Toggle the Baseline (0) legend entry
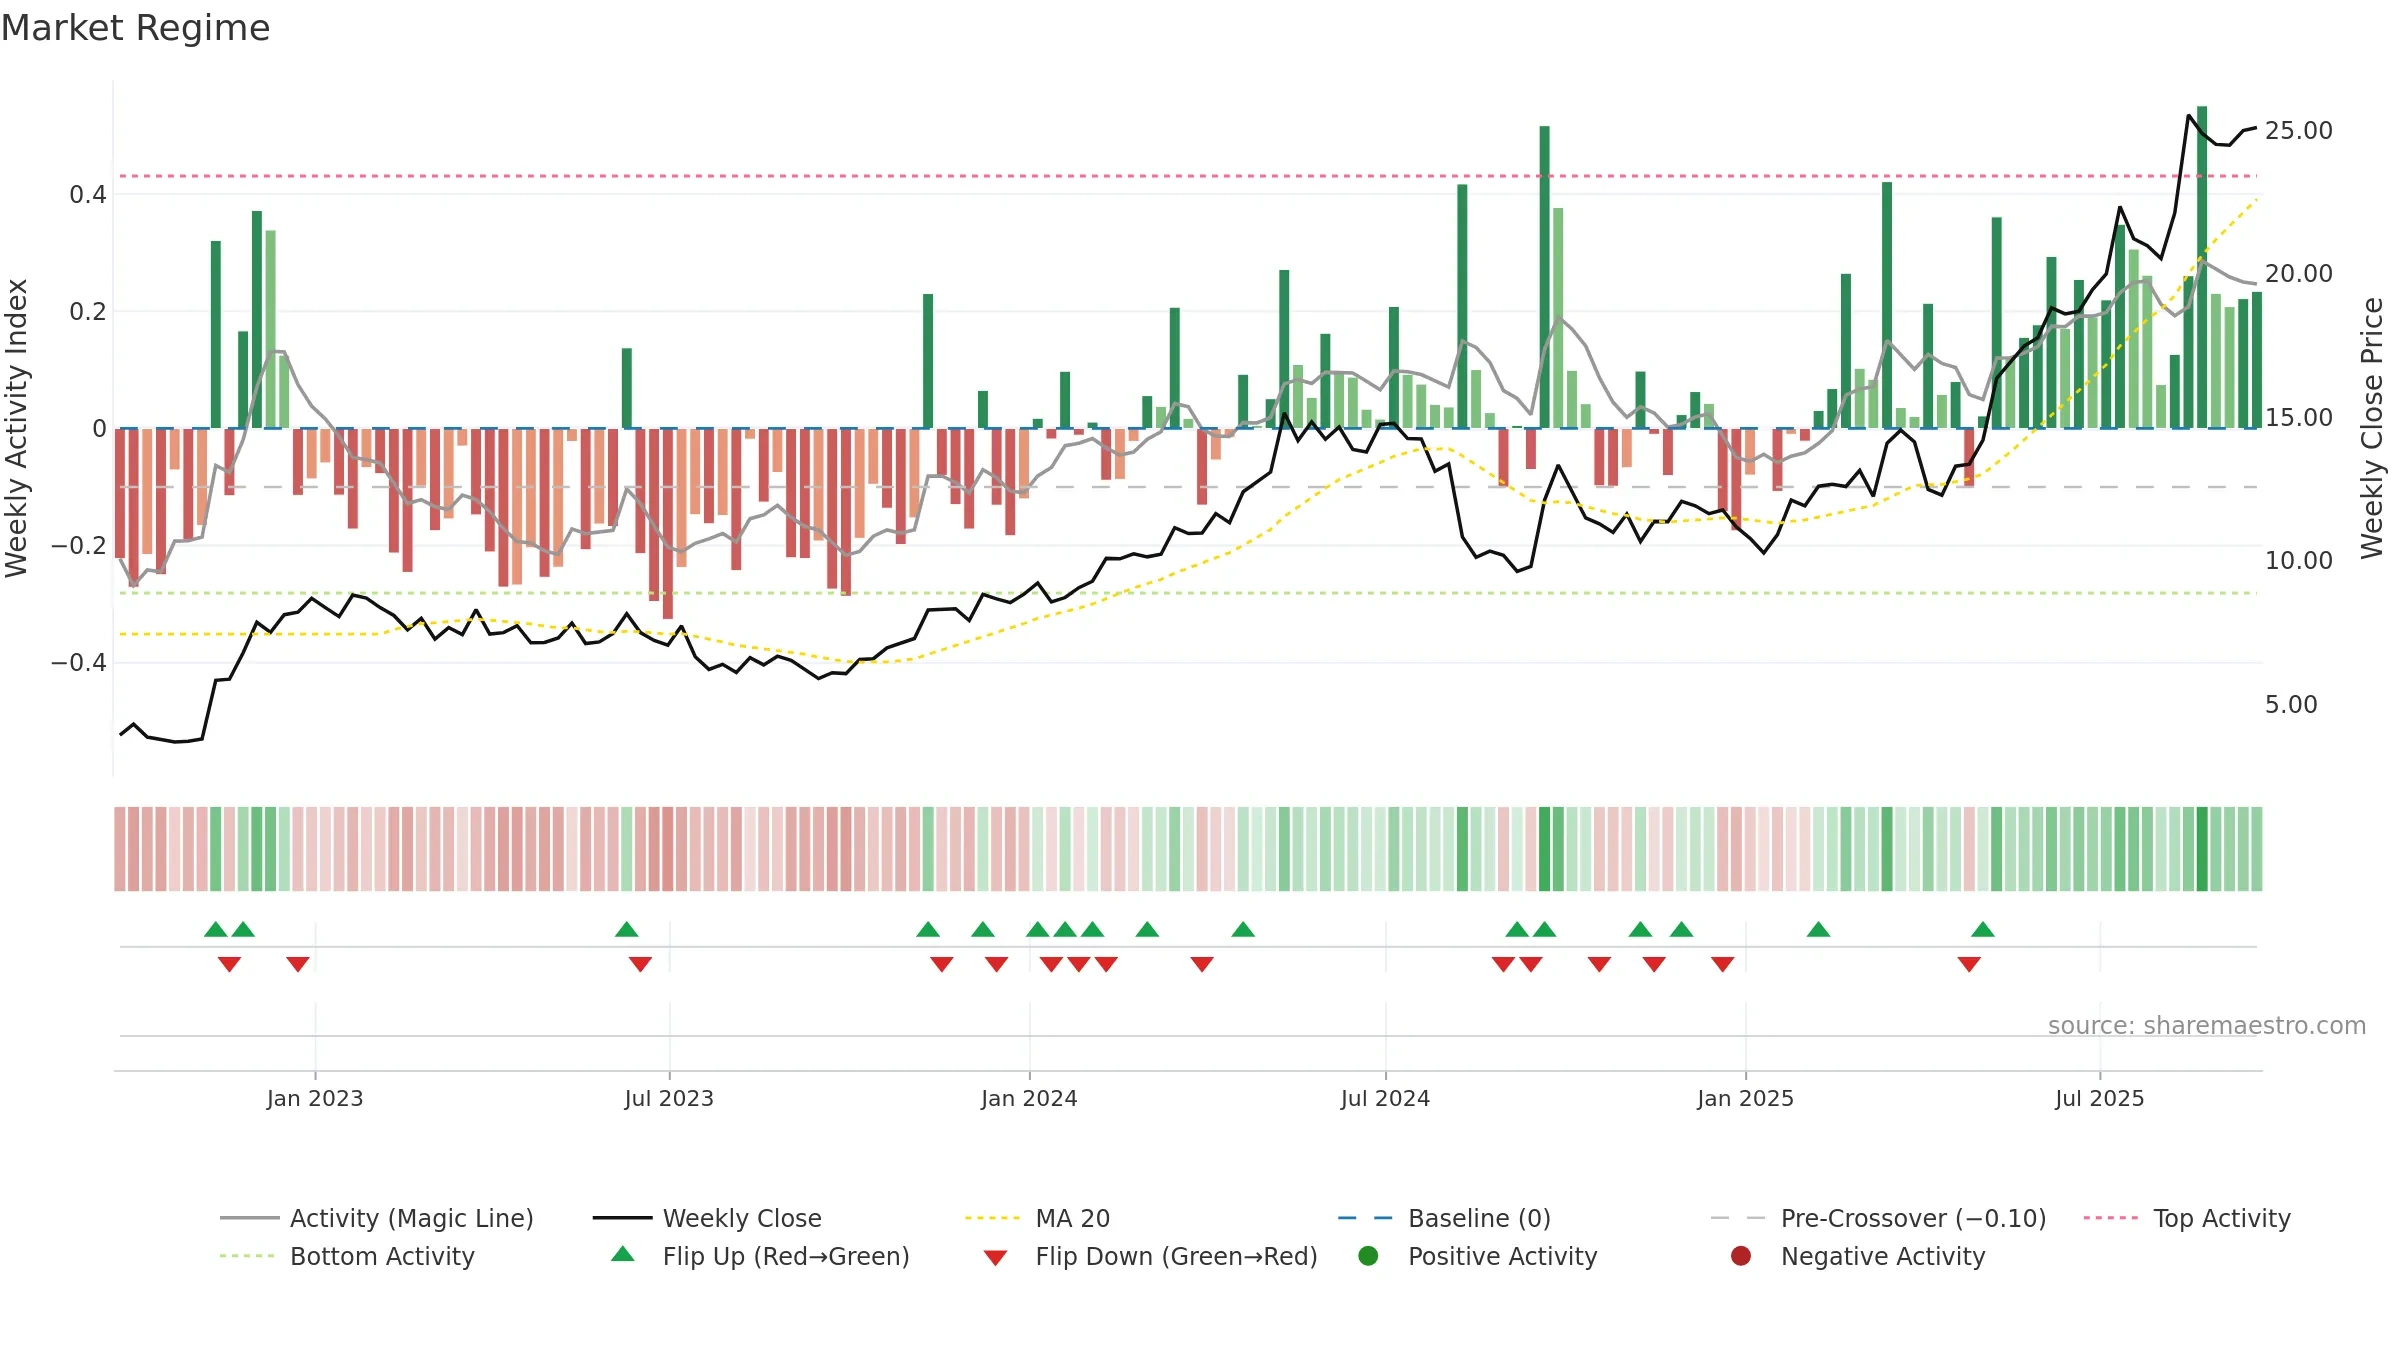The width and height of the screenshot is (2400, 1350). (x=1444, y=1218)
